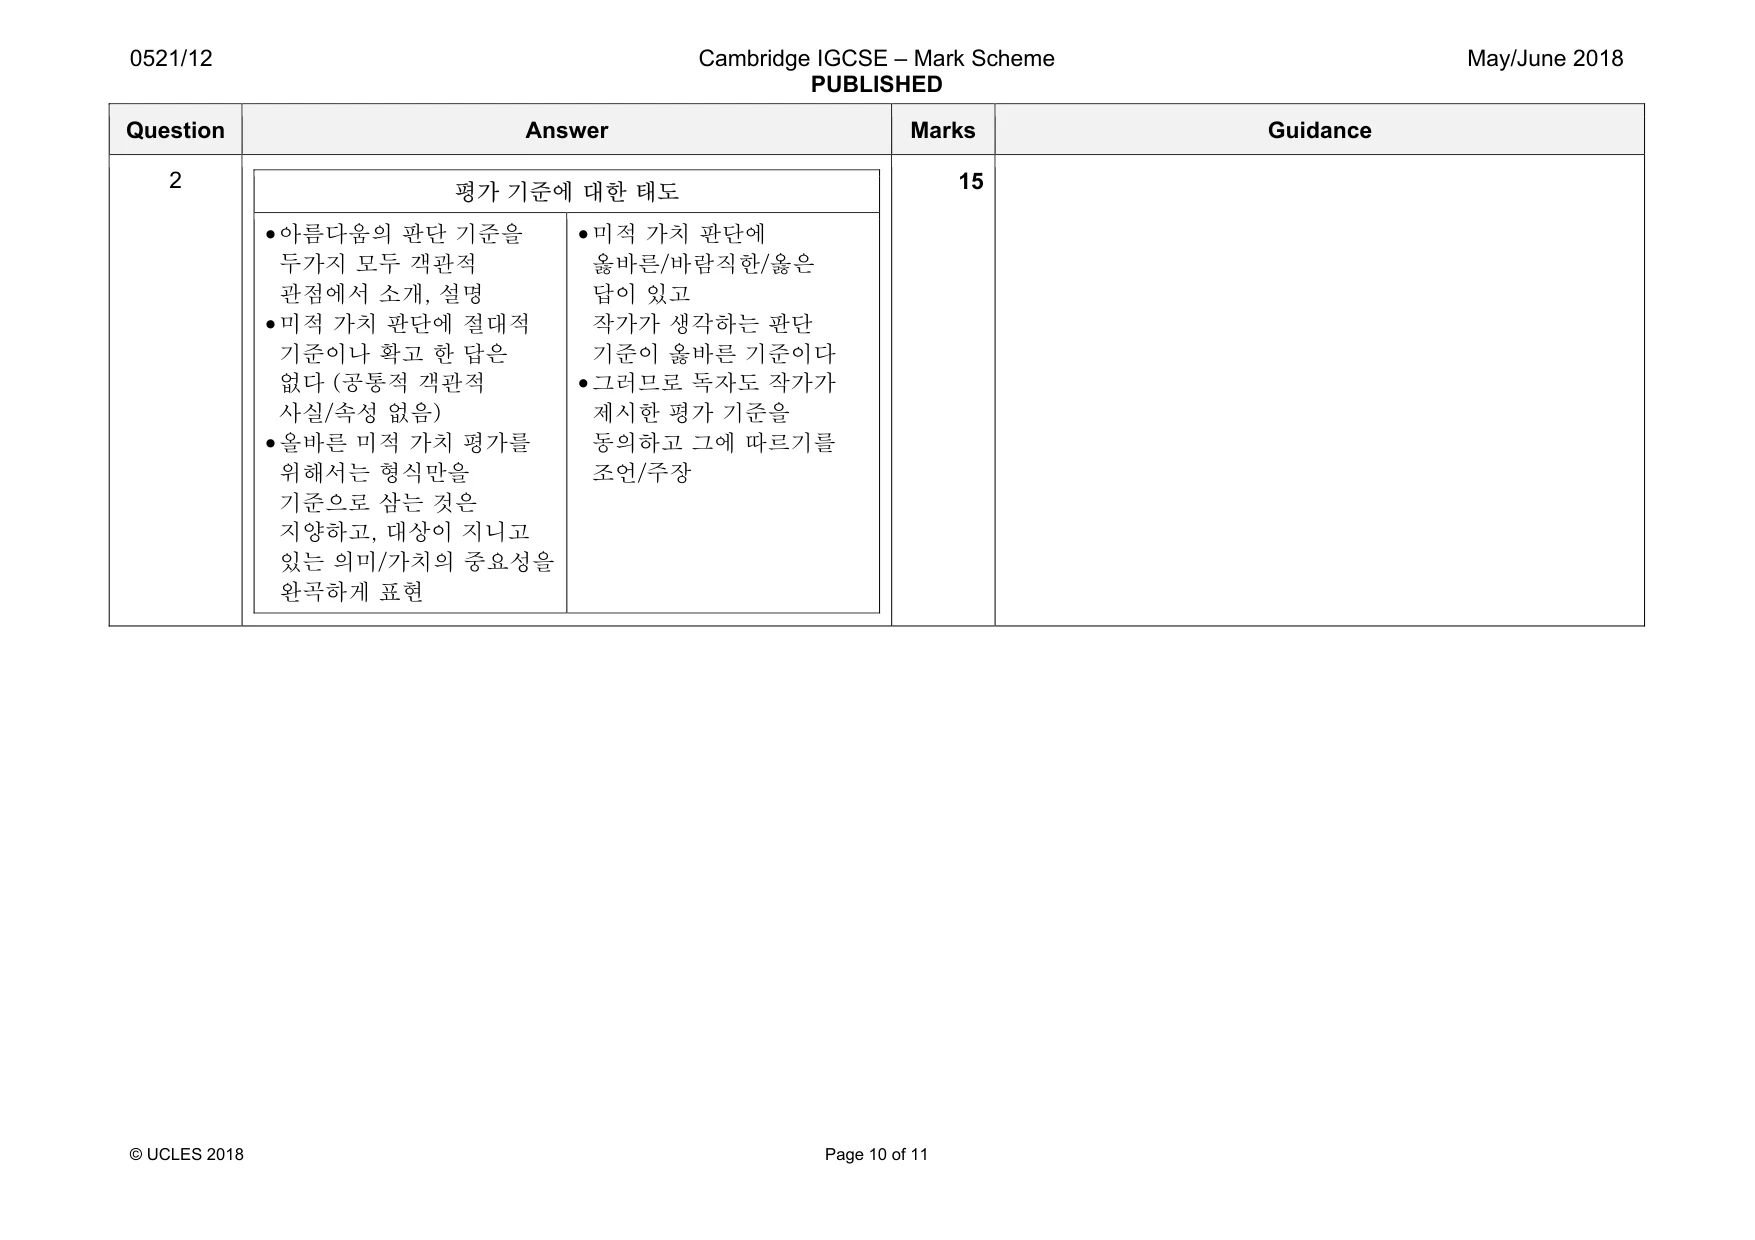Click the line 완곡하게 표현
Image resolution: width=1755 pixels, height=1240 pixels.
pos(351,592)
